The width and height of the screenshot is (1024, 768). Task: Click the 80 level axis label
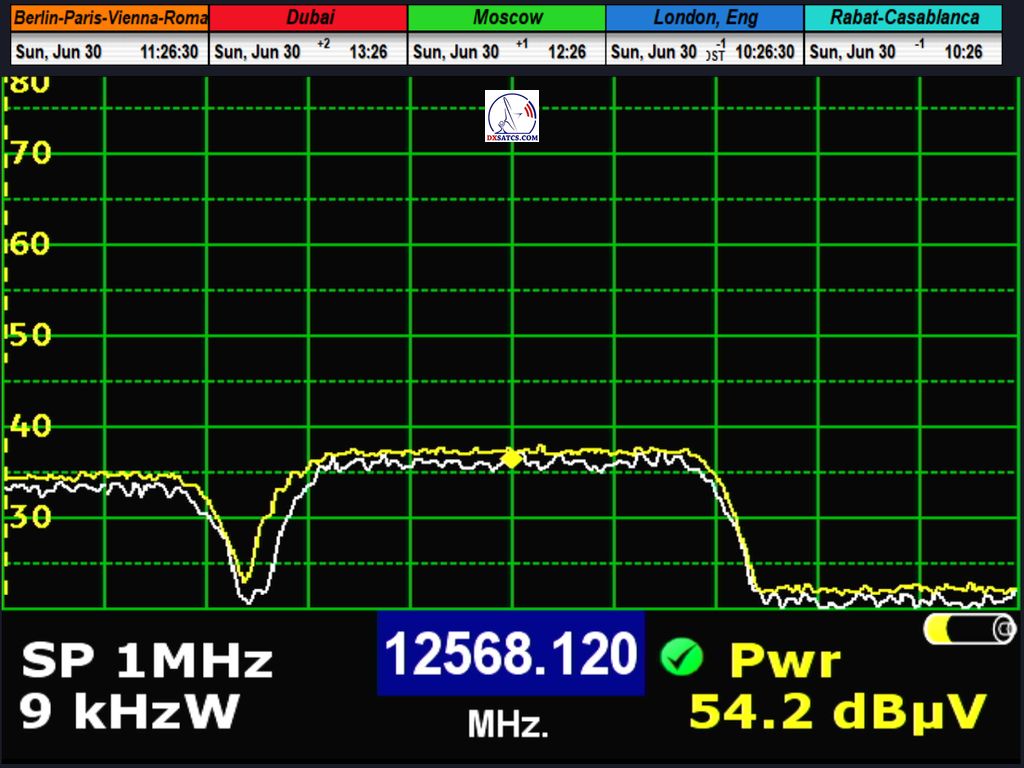28,84
